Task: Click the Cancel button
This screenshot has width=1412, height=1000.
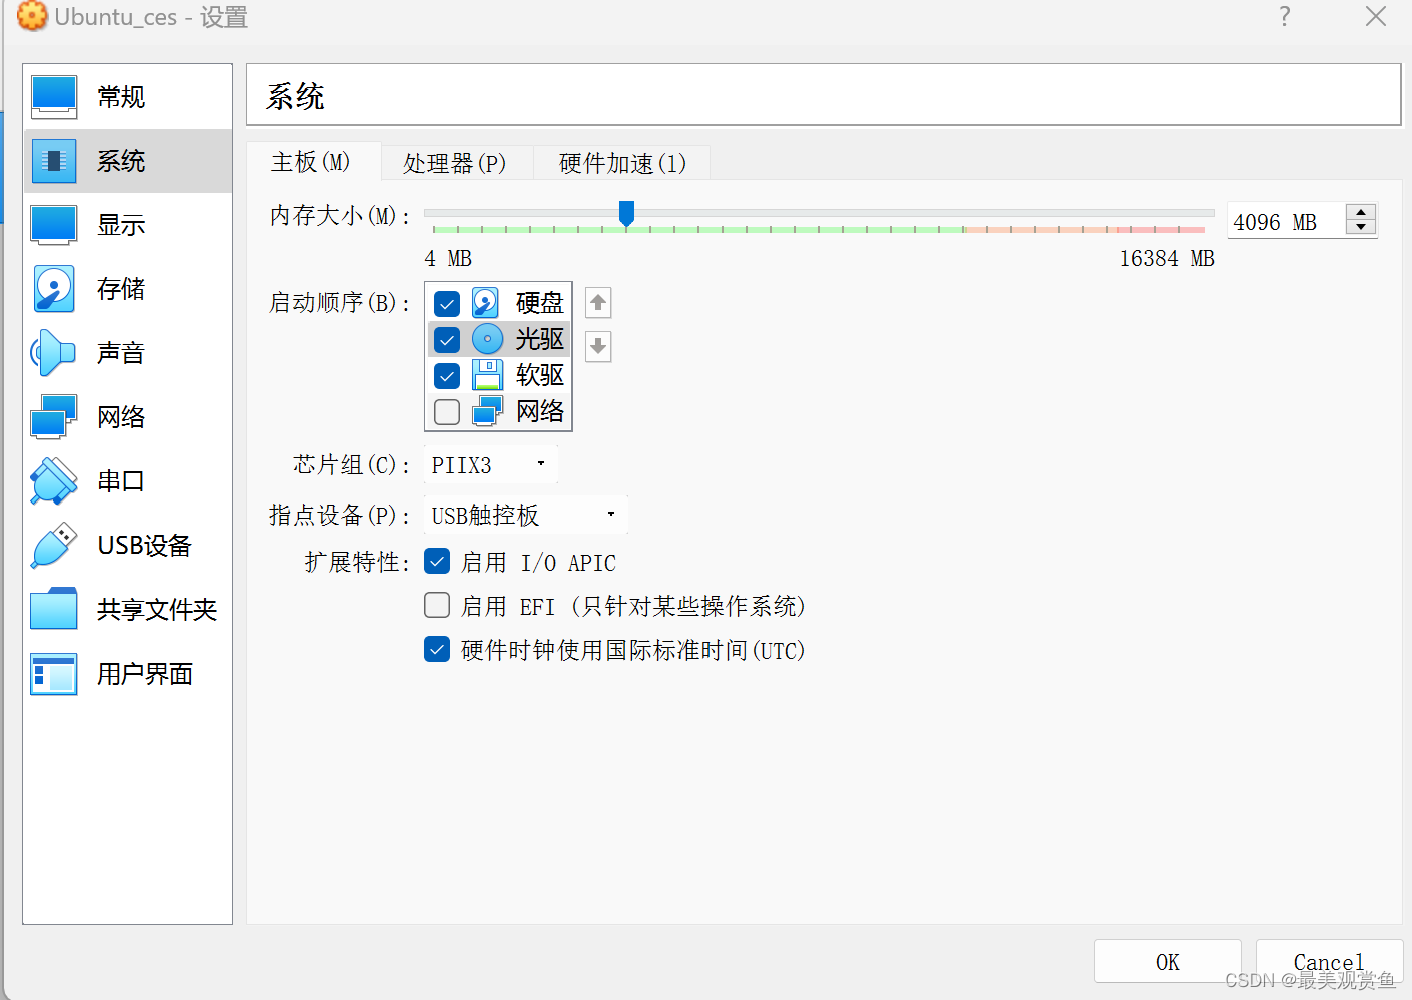Action: [x=1329, y=962]
